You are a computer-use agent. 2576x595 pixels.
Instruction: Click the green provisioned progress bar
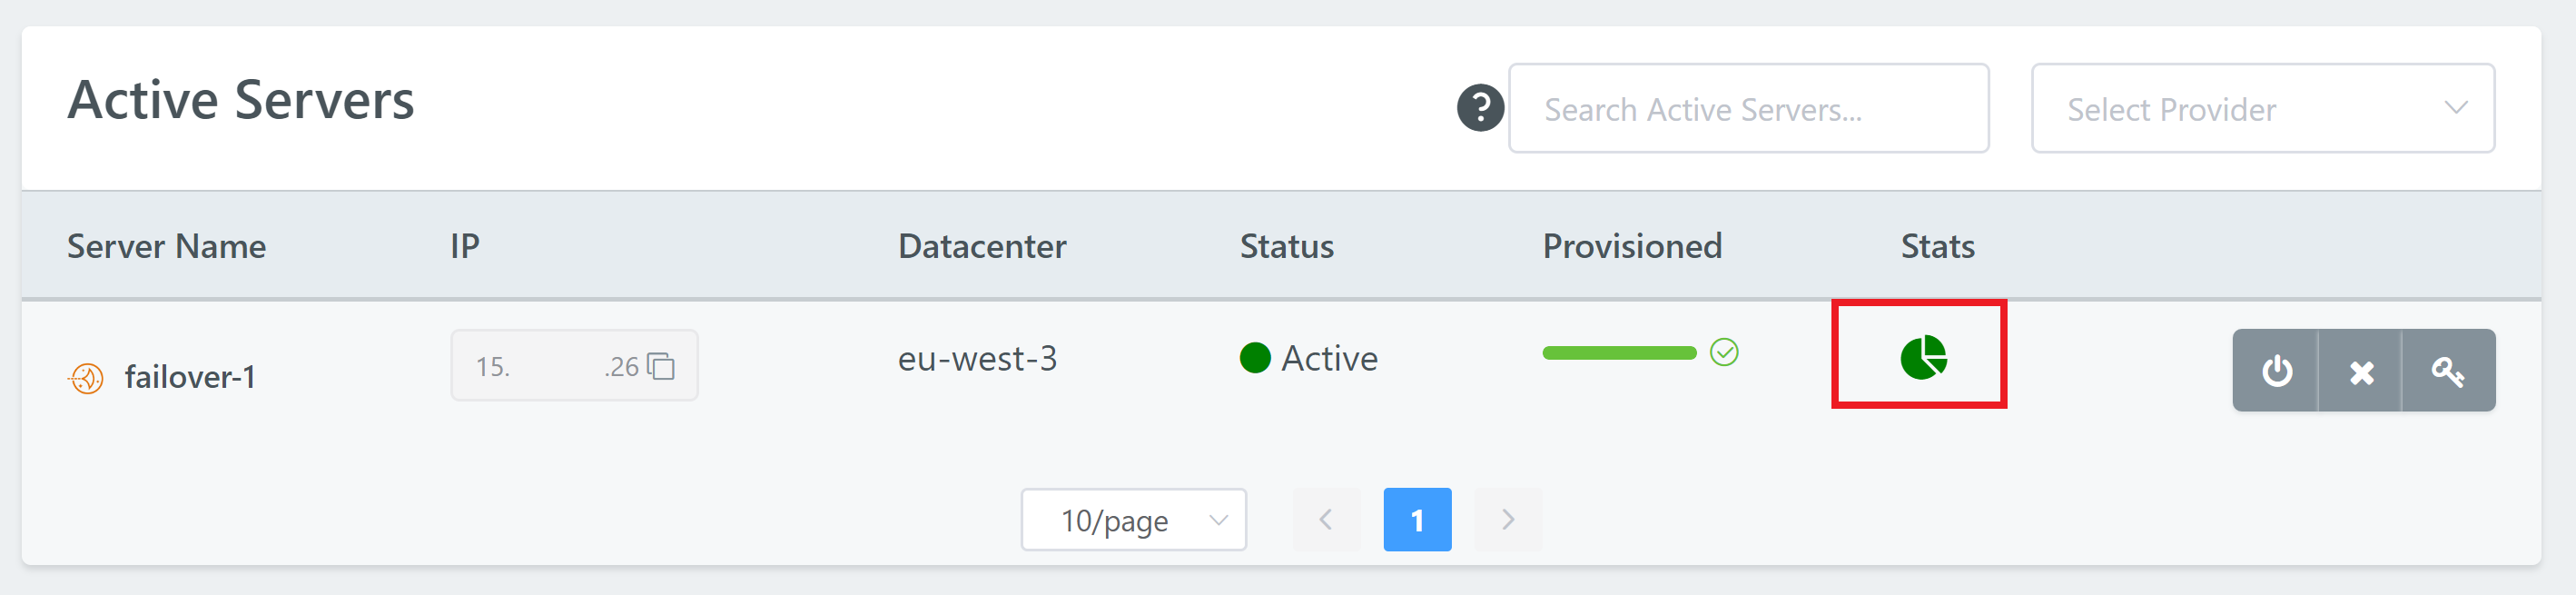click(1618, 352)
